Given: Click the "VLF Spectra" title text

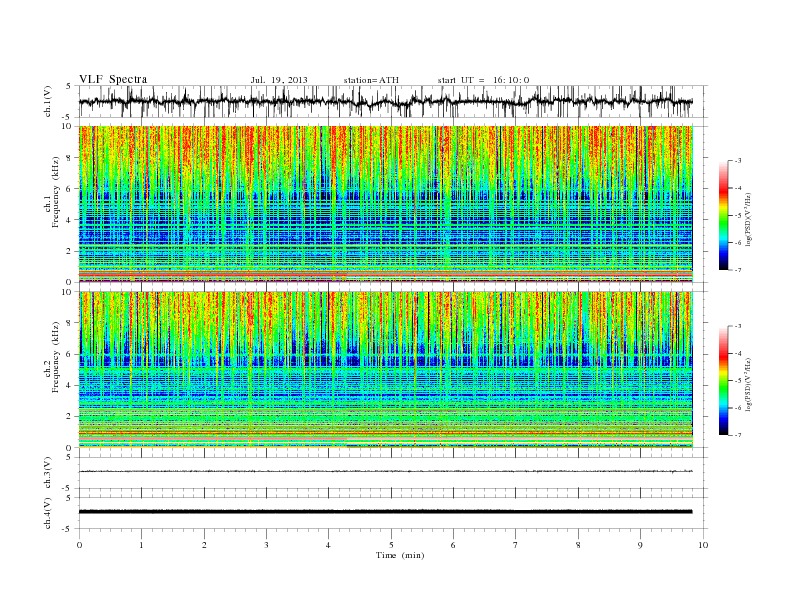Looking at the screenshot, I should (x=113, y=79).
